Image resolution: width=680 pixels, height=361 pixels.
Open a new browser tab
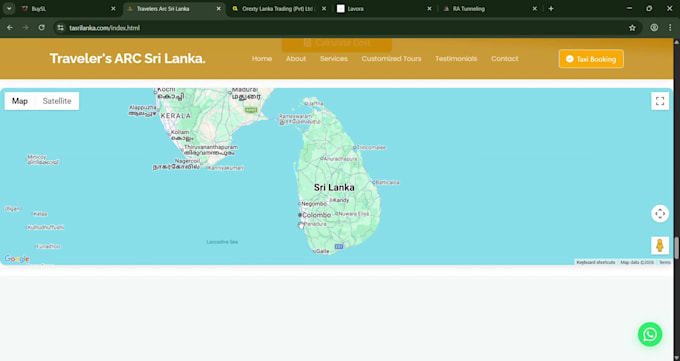tap(551, 9)
